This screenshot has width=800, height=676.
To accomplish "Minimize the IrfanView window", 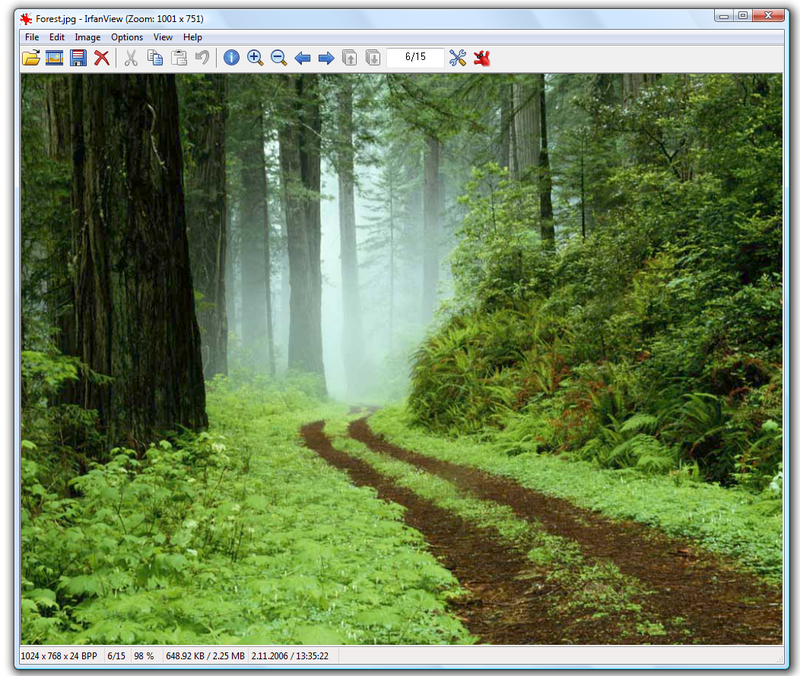I will (x=724, y=16).
